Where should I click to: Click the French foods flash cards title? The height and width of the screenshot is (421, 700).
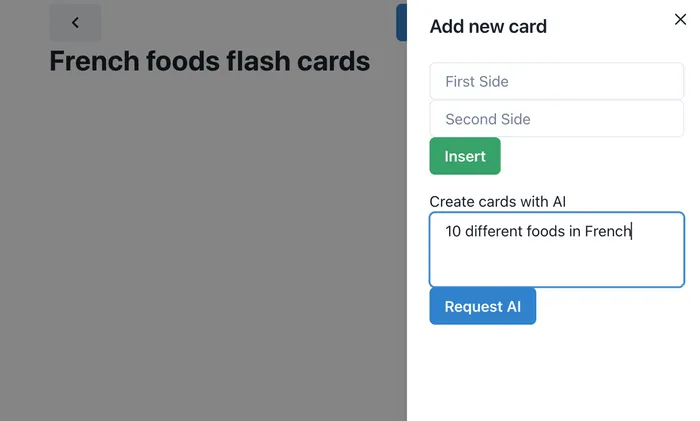point(209,61)
